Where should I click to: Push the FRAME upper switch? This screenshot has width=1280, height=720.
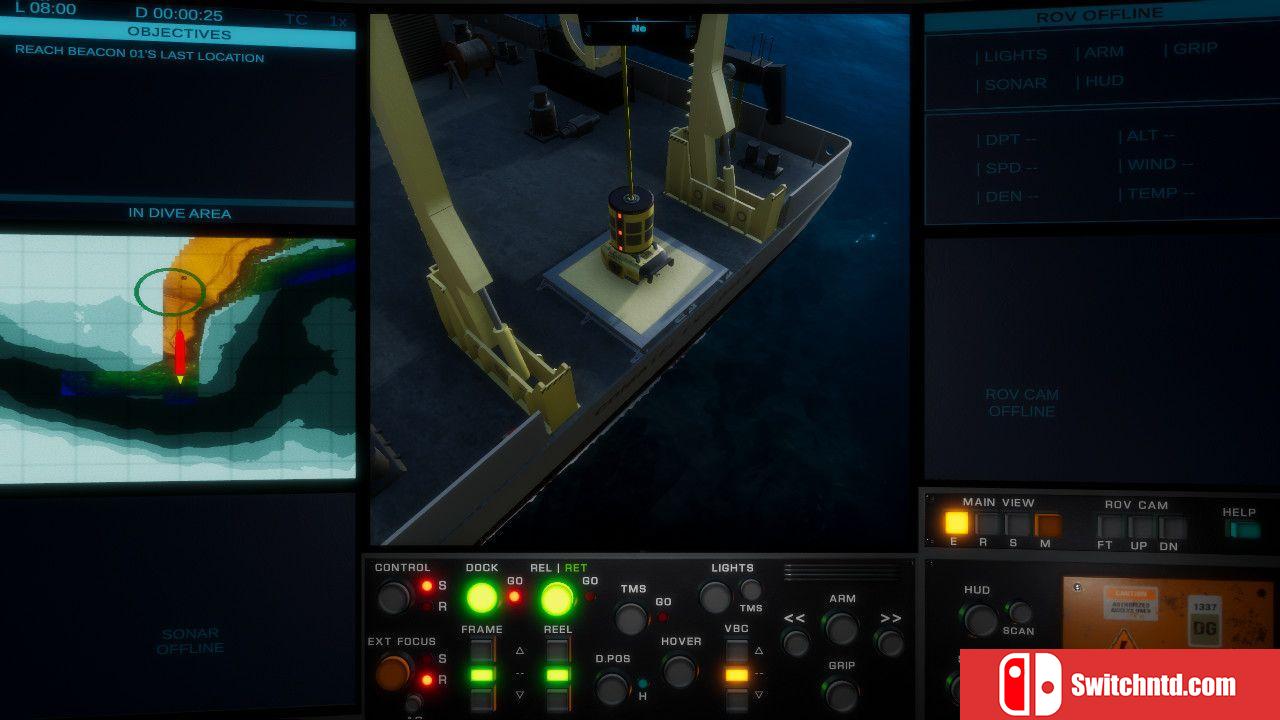tap(482, 650)
